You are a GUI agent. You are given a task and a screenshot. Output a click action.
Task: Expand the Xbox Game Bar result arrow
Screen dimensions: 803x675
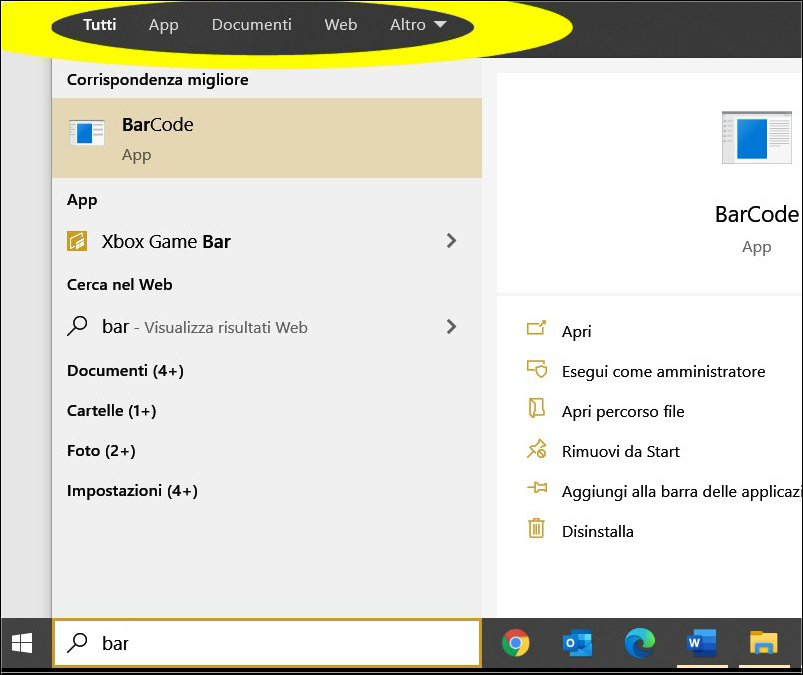pos(451,241)
